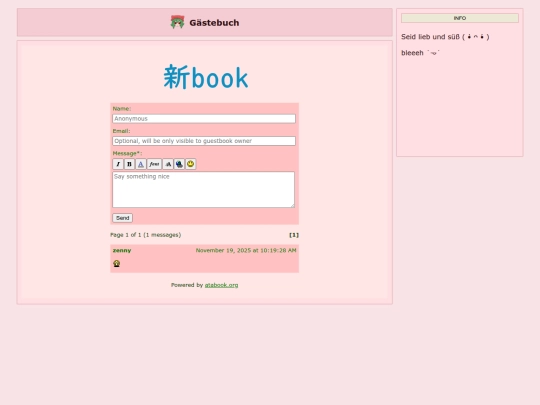Select the author name zenny
Screen dimensions: 540x405
coord(122,250)
